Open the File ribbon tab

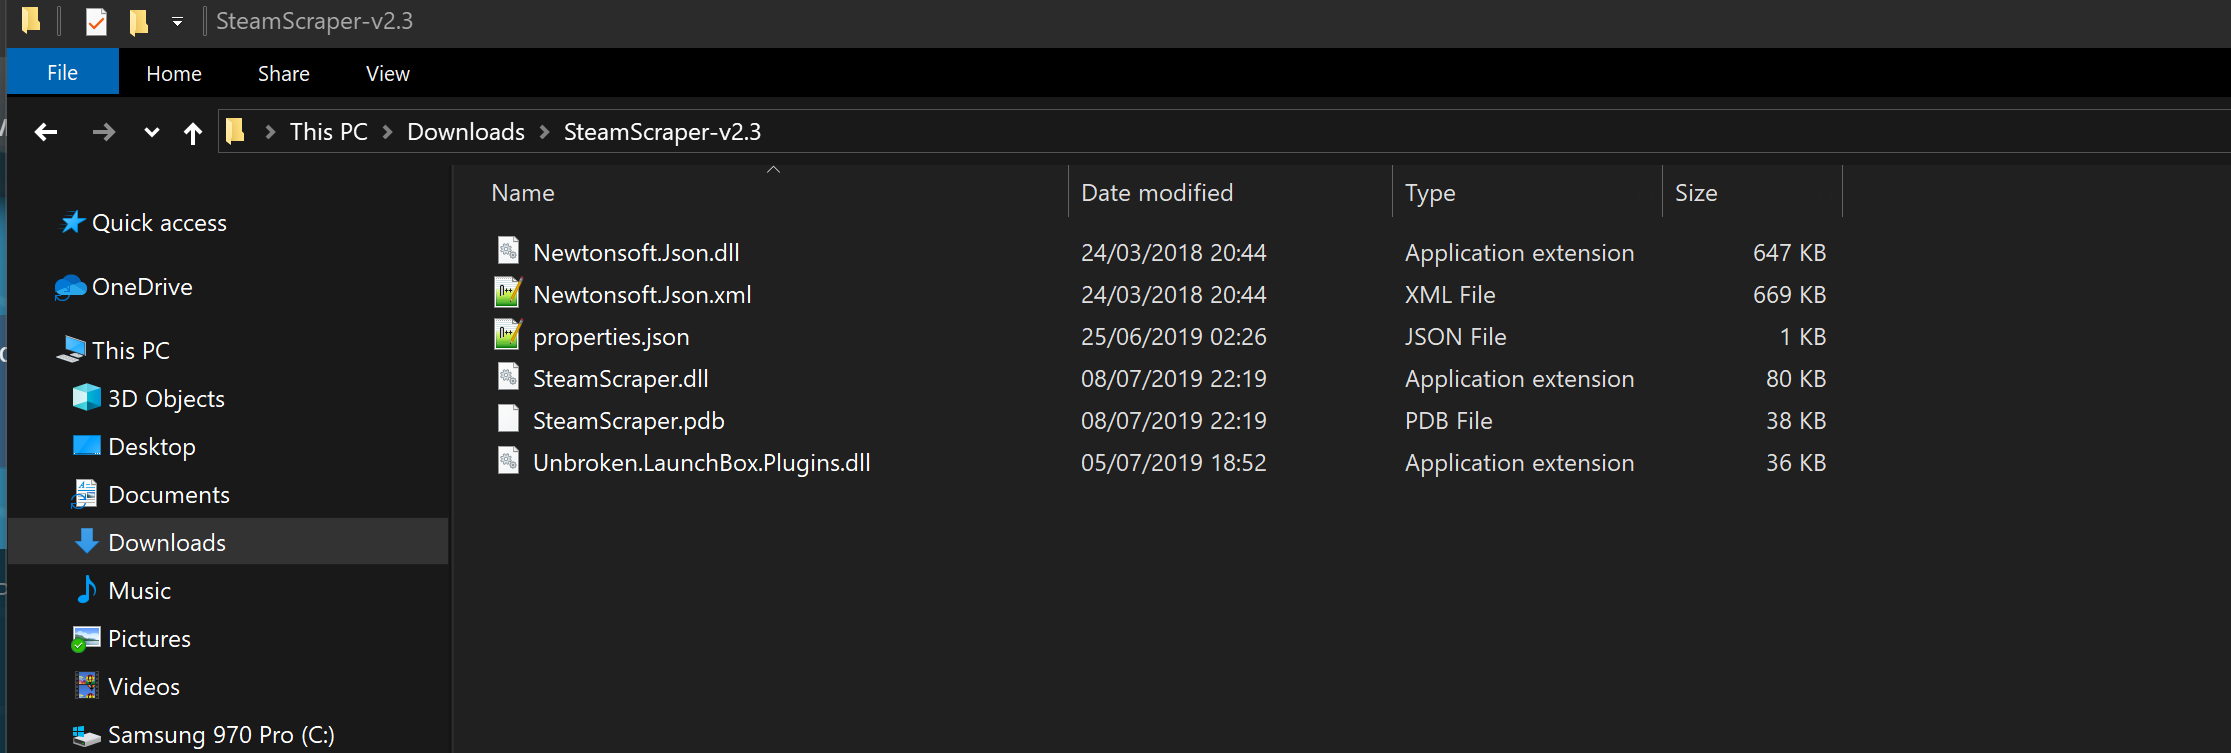click(x=63, y=72)
